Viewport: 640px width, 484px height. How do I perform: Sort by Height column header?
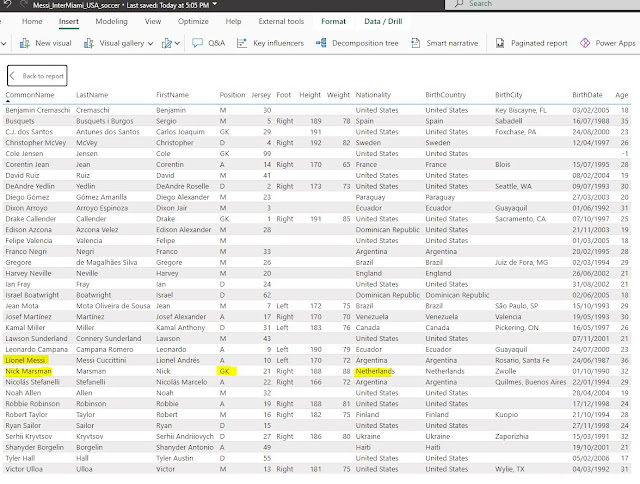[310, 95]
